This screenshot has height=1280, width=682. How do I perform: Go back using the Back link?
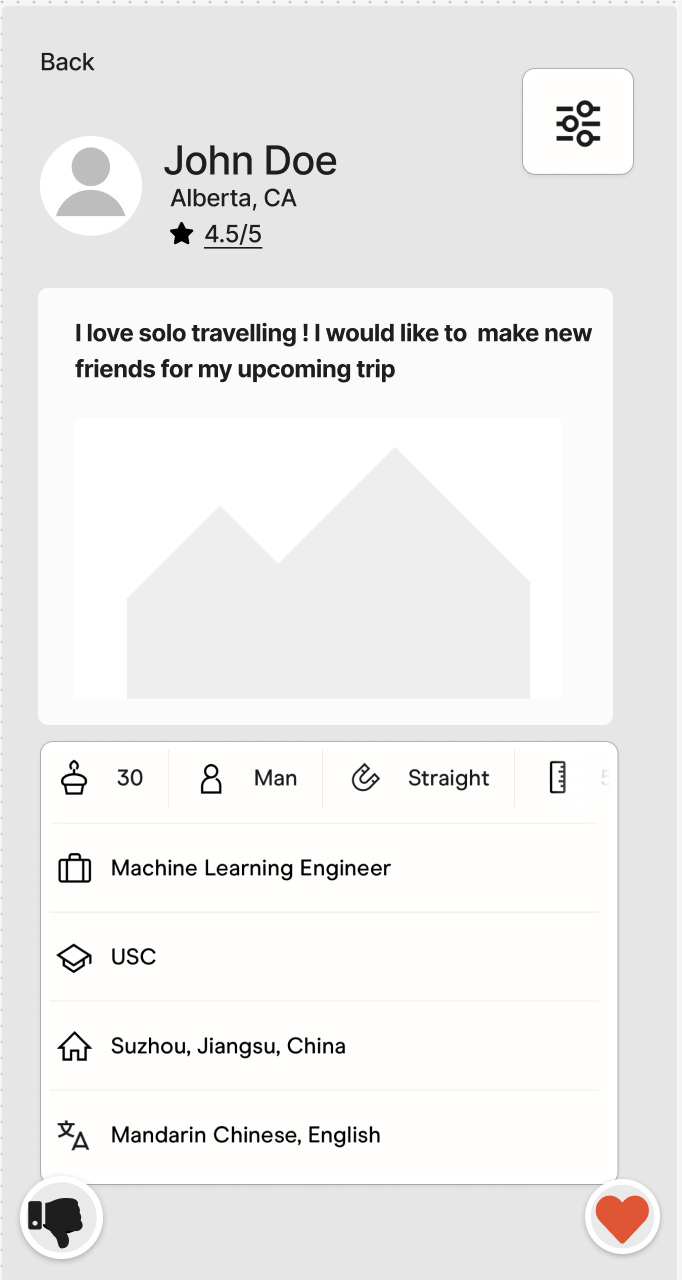(x=67, y=62)
